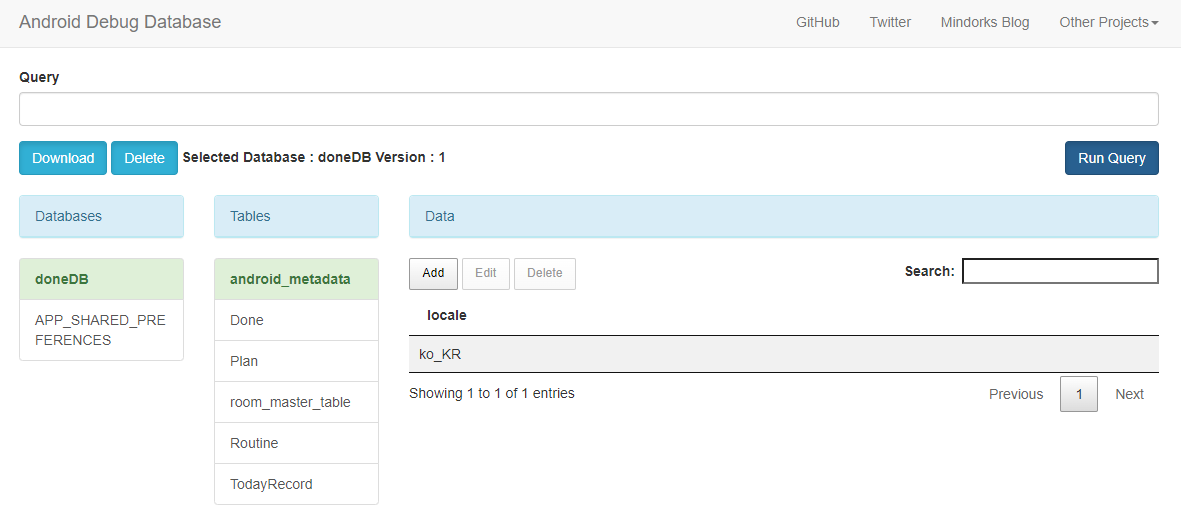The height and width of the screenshot is (529, 1181).
Task: Select the ko_KR row
Action: tap(783, 354)
